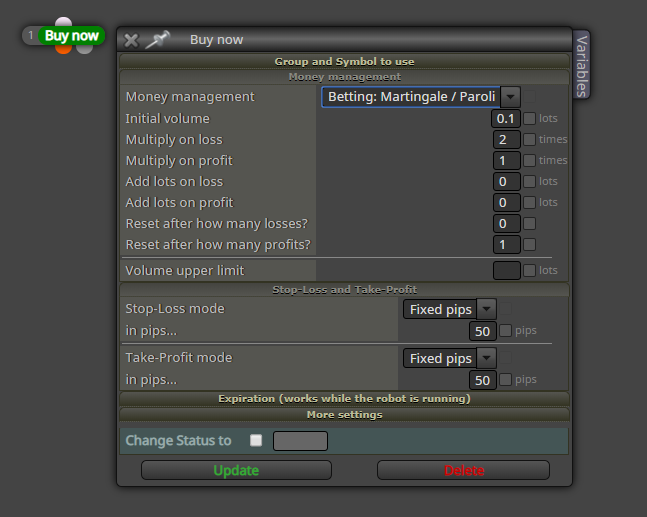The image size is (647, 517).
Task: Open the Take-Profit mode dropdown
Action: tap(486, 358)
